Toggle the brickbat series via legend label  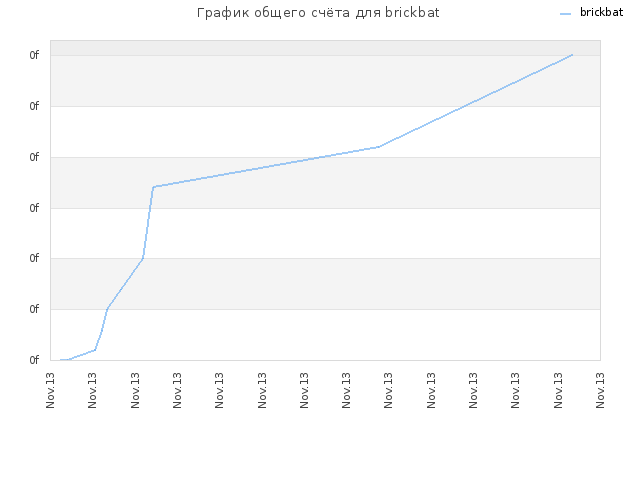pyautogui.click(x=601, y=12)
